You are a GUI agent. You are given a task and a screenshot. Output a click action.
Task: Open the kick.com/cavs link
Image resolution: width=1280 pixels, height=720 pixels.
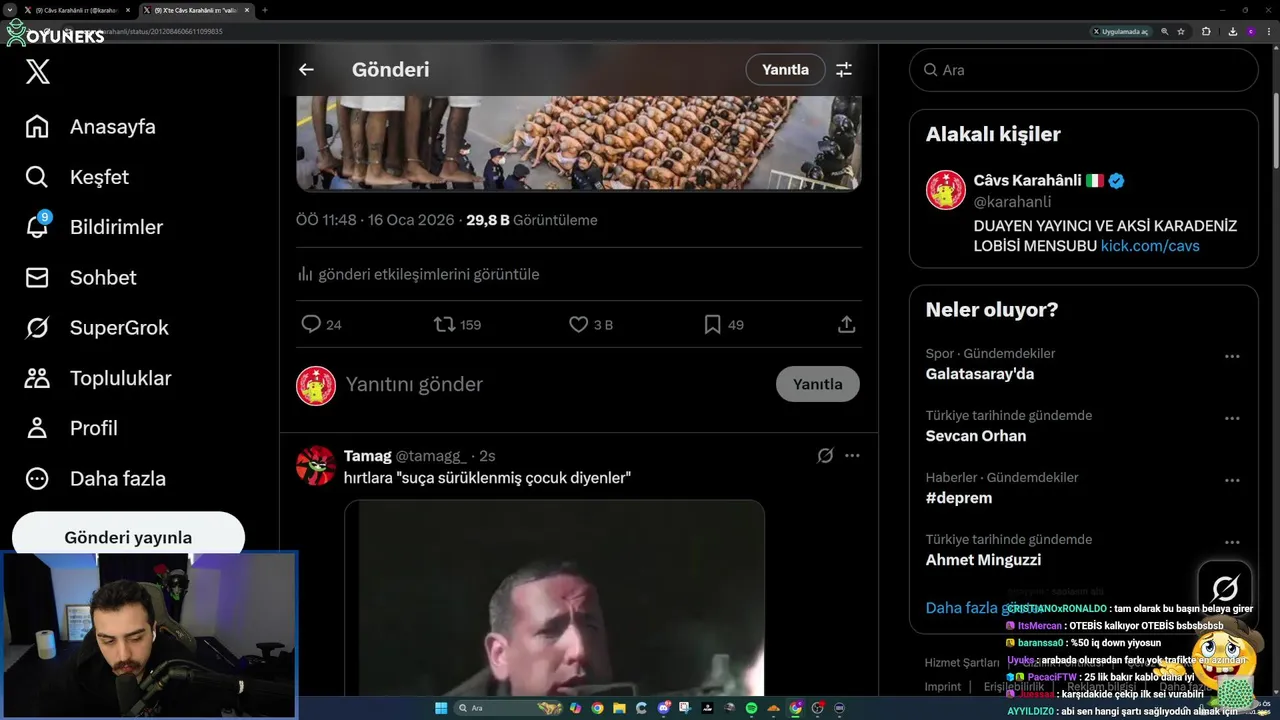[1150, 246]
